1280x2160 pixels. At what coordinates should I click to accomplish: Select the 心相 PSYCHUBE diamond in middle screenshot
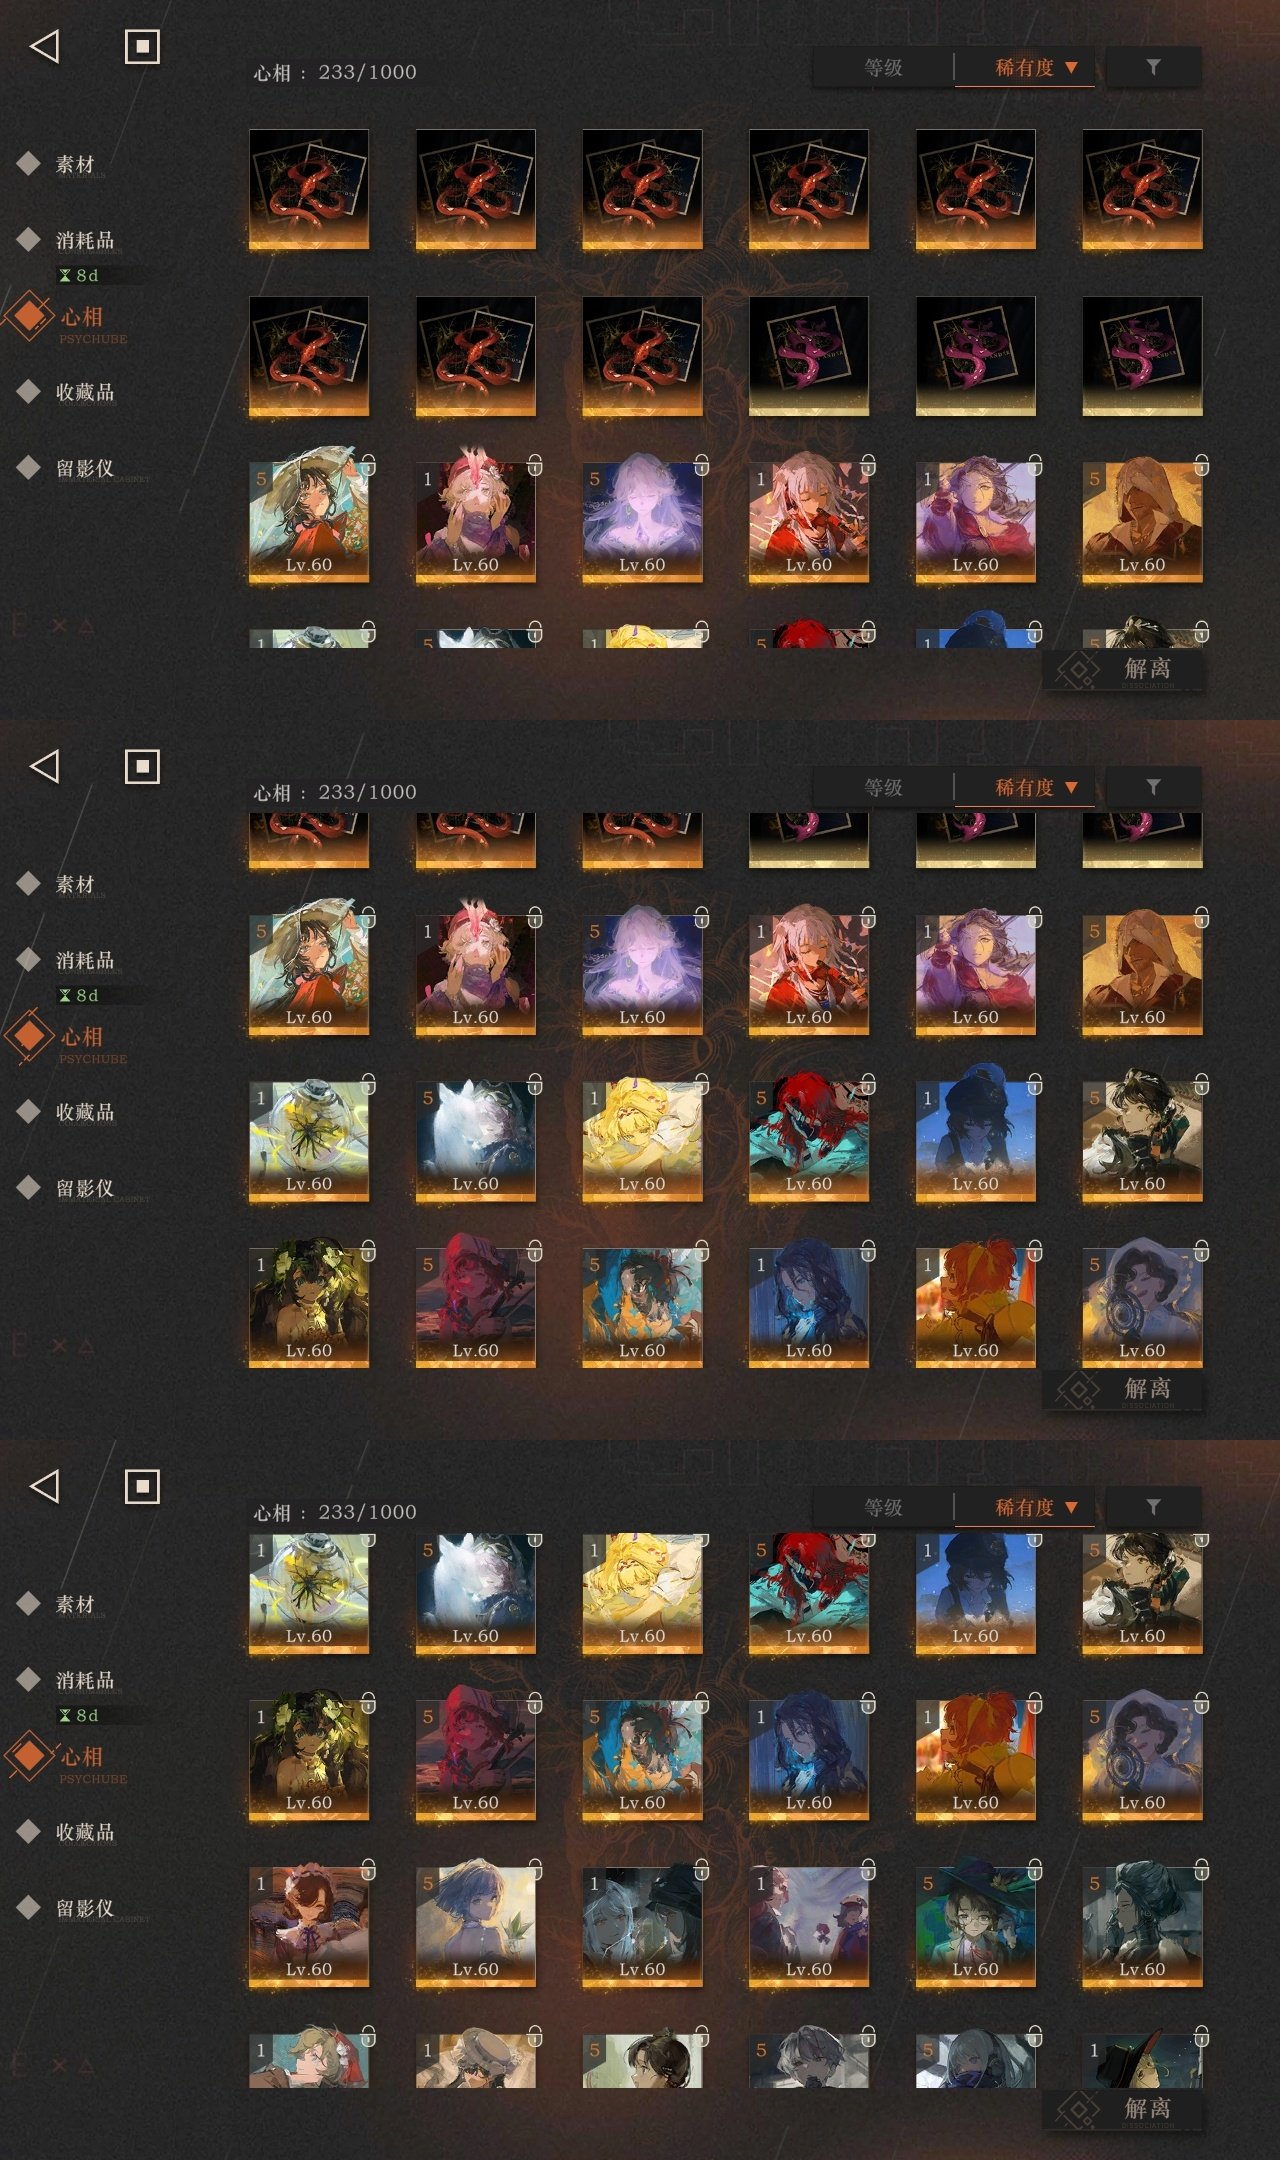click(x=29, y=1036)
